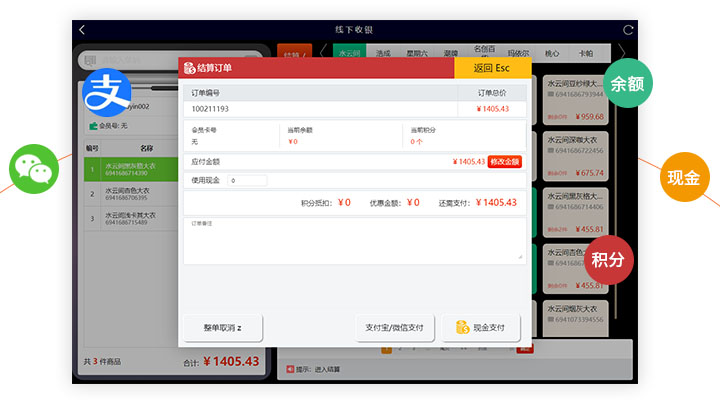The height and width of the screenshot is (400, 720).
Task: Focus the 使用现金 amount input field
Action: coord(247,181)
